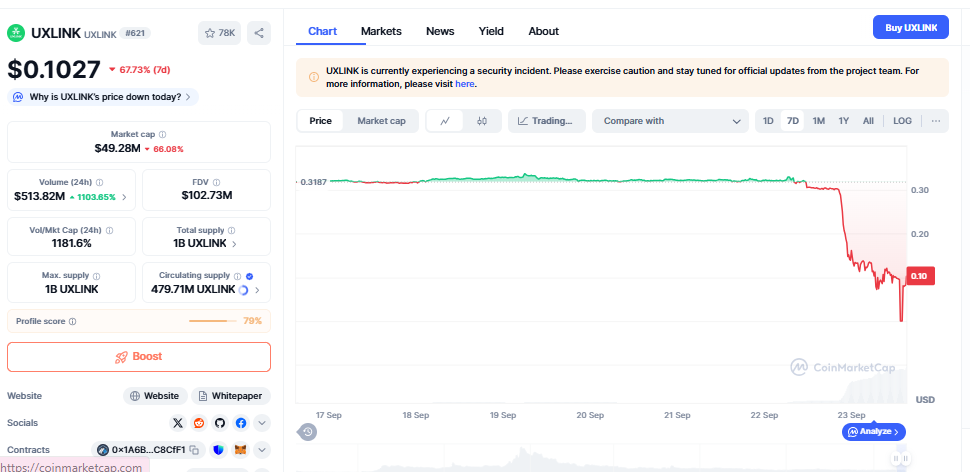
Task: Click the Buy UXLINK button
Action: point(911,27)
